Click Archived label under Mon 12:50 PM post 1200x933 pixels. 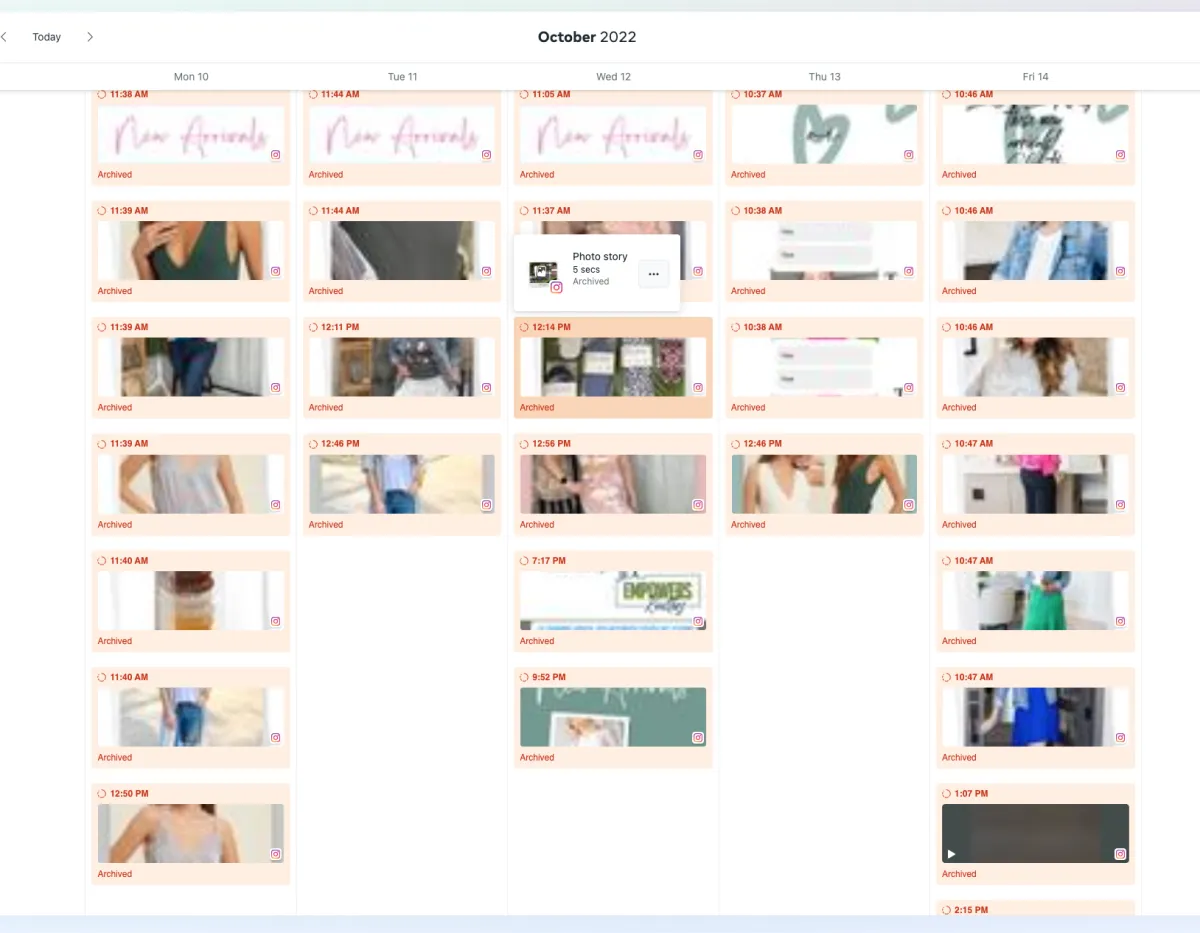[x=115, y=874]
